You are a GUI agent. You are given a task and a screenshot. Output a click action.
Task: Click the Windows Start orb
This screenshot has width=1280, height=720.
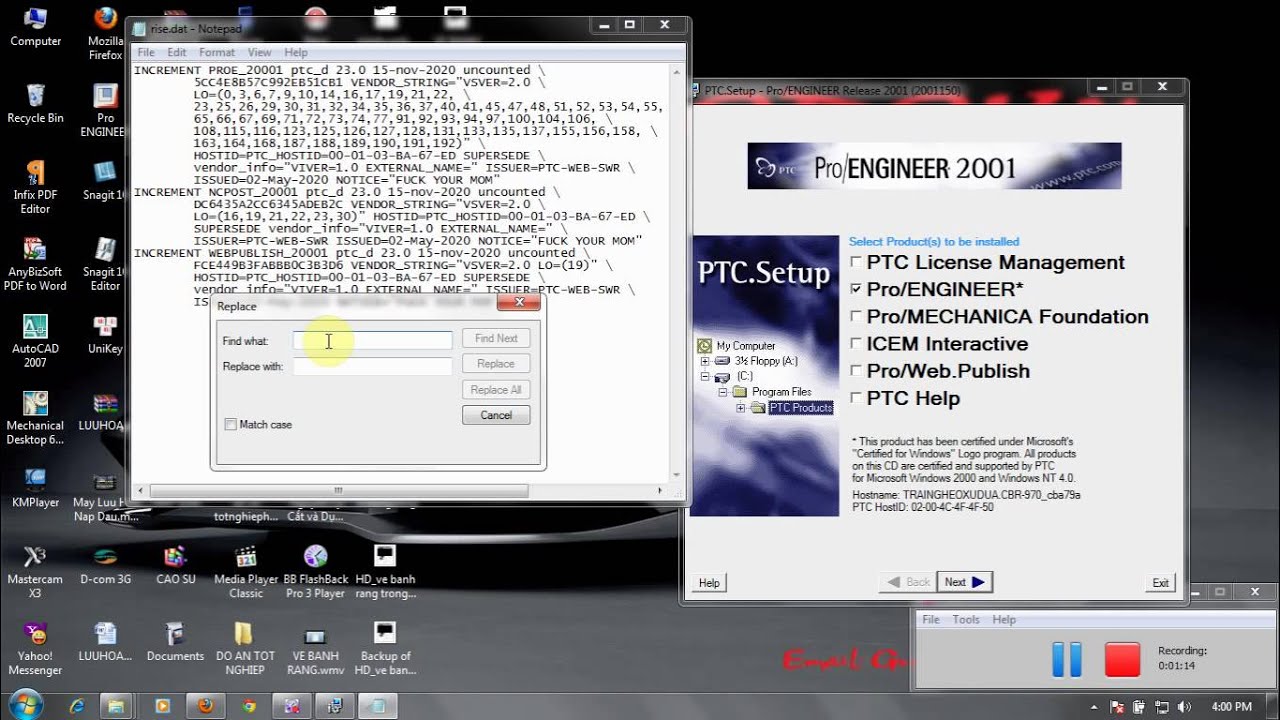coord(25,704)
